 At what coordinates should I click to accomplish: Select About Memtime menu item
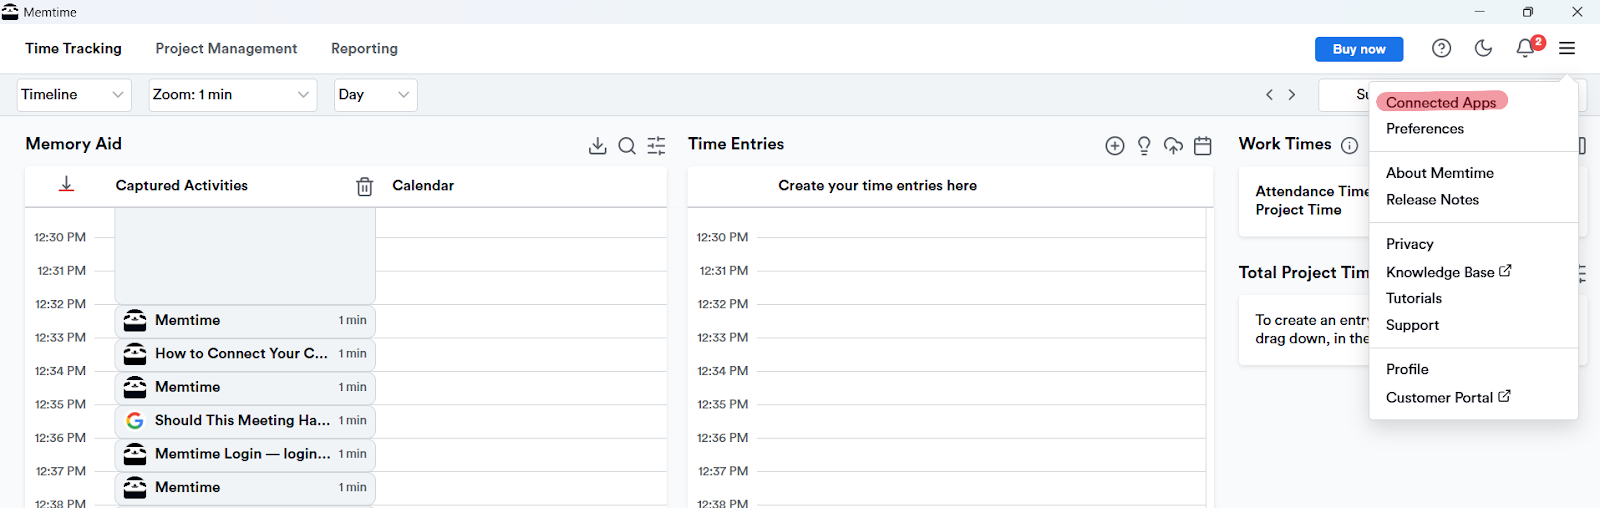pos(1440,173)
